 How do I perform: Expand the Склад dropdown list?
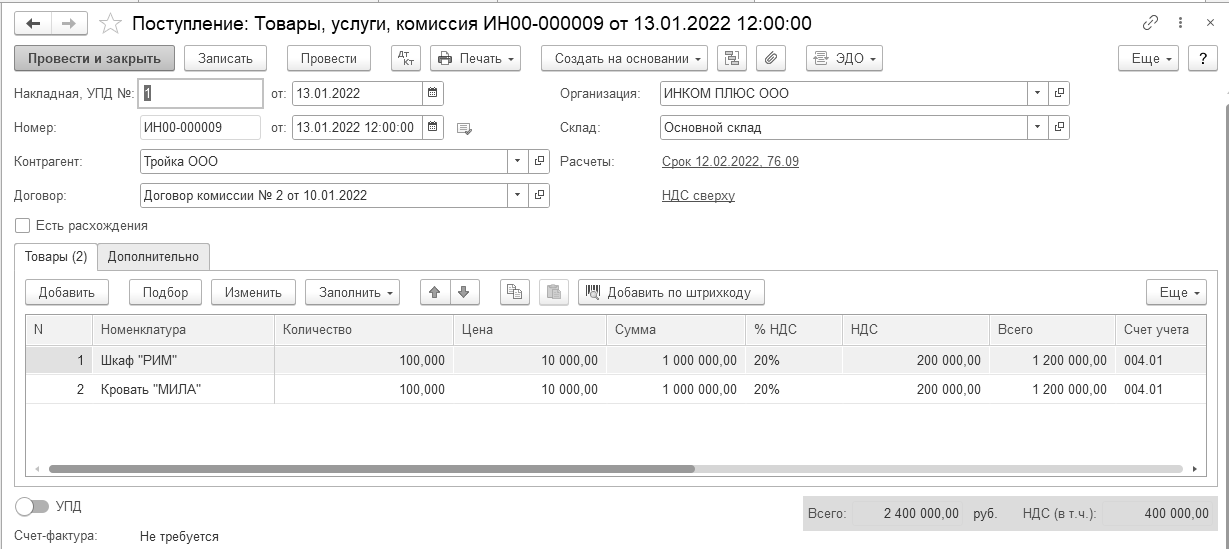[1039, 128]
